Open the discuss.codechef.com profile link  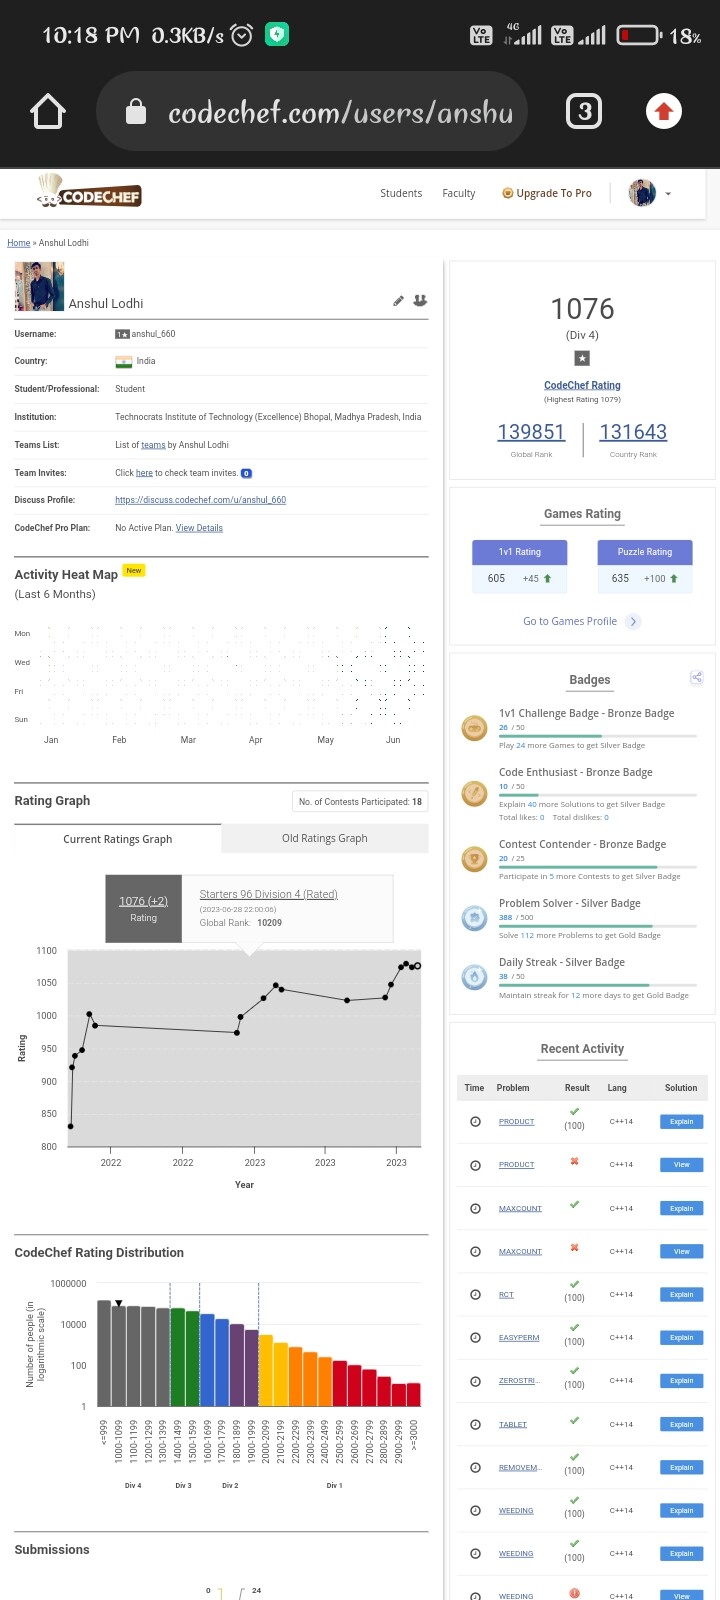(x=200, y=500)
